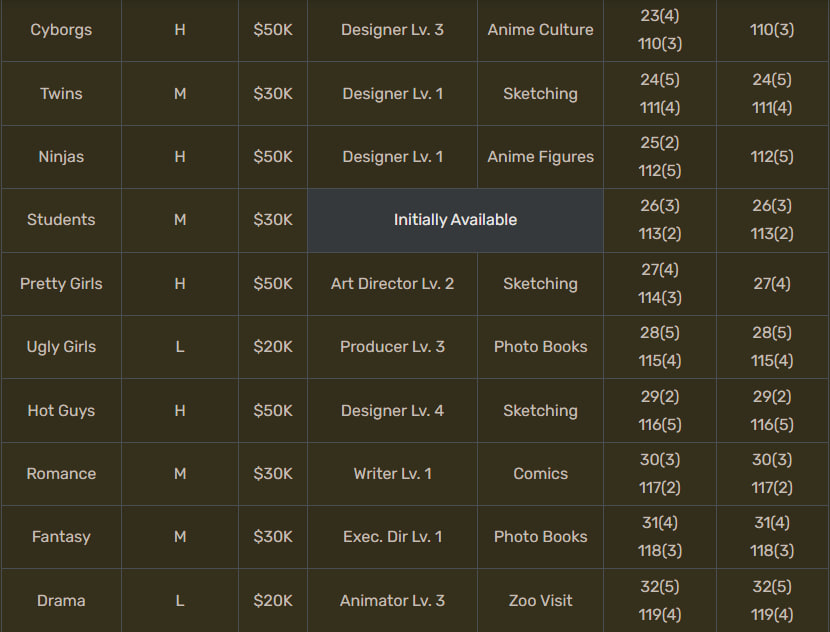Select the Fantasy genre cell
Screen dimensions: 830x632
coord(61,537)
